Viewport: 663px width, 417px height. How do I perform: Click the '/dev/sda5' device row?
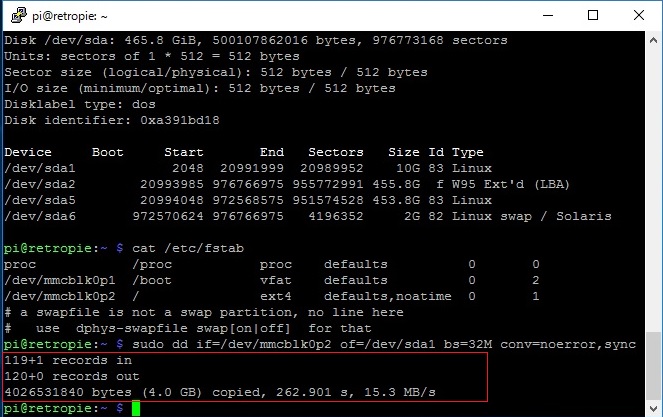248,200
